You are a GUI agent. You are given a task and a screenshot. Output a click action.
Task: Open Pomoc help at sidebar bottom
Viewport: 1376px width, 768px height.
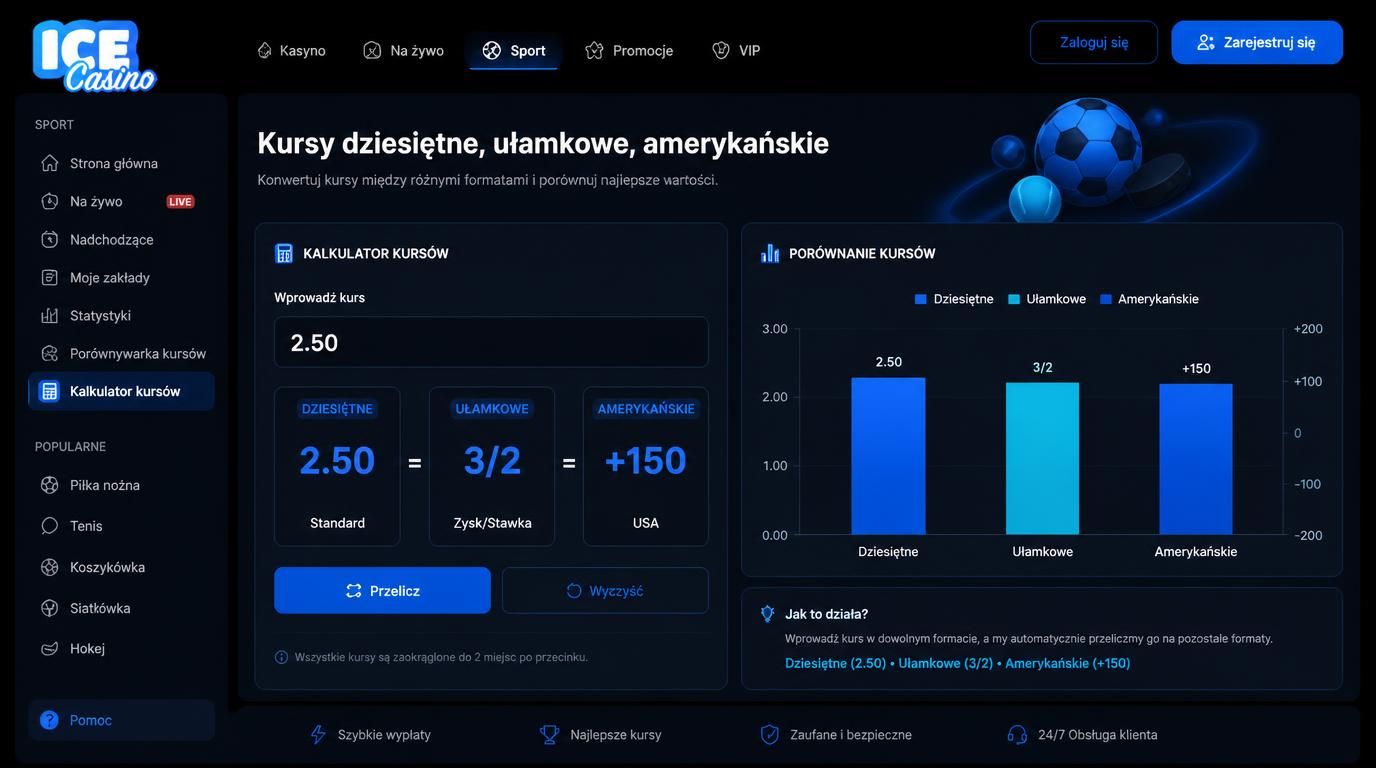tap(121, 720)
